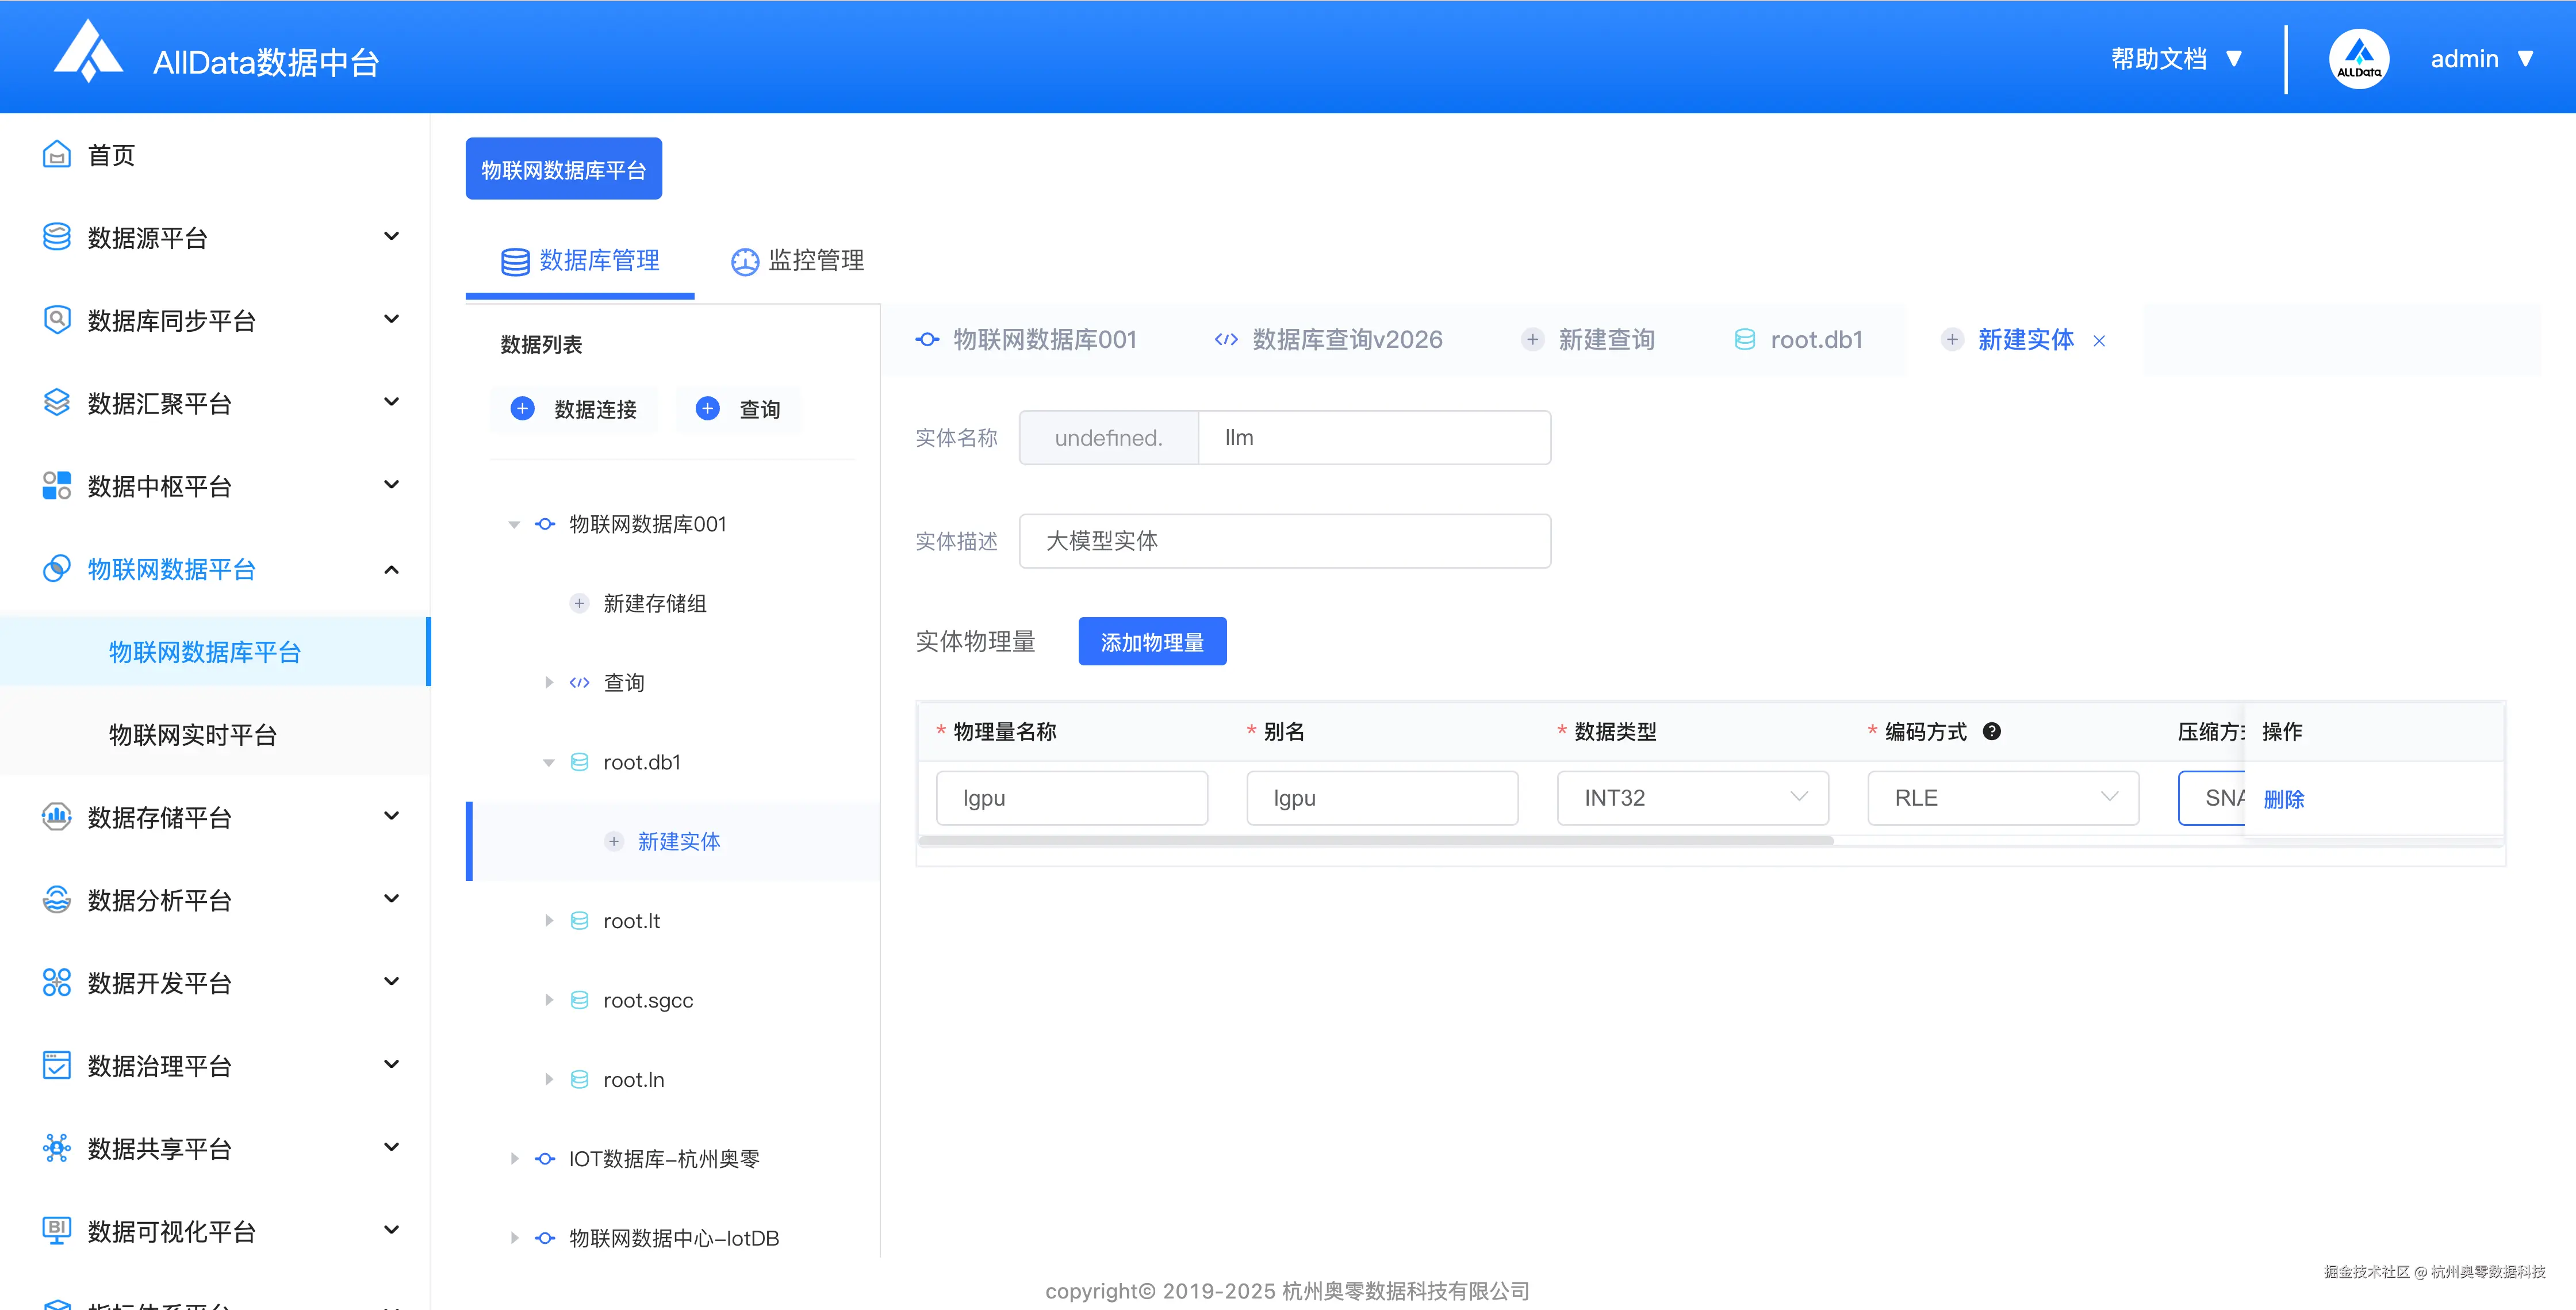Click the 数据连接 plus icon

[522, 408]
